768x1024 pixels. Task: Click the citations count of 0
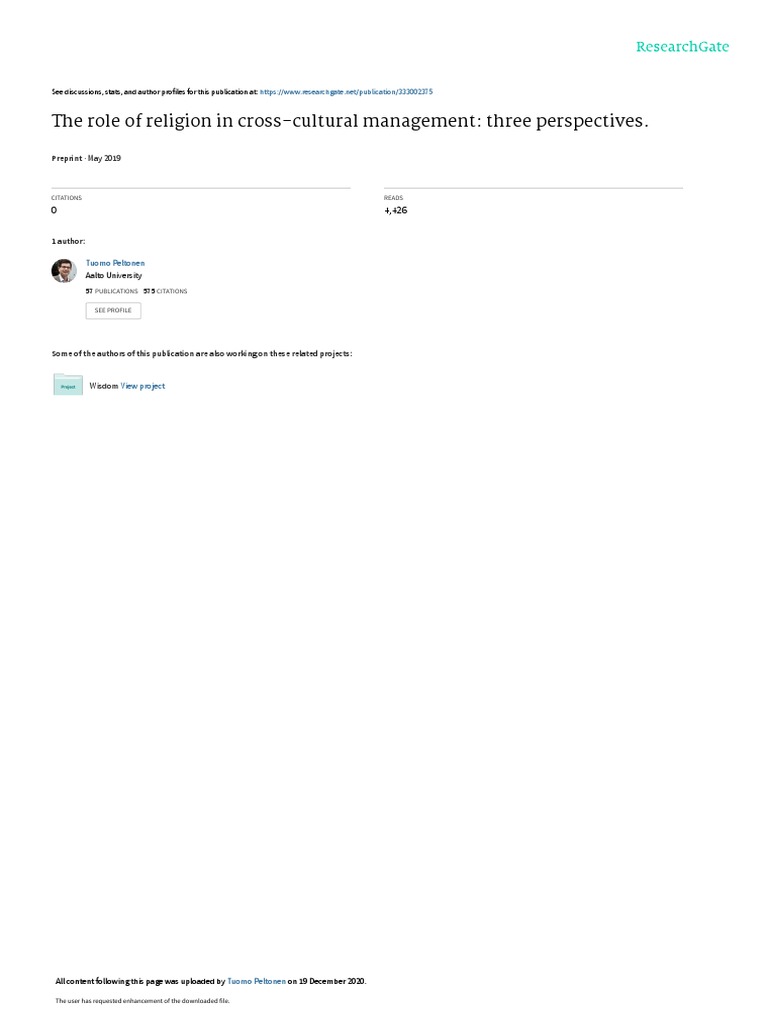[x=54, y=210]
